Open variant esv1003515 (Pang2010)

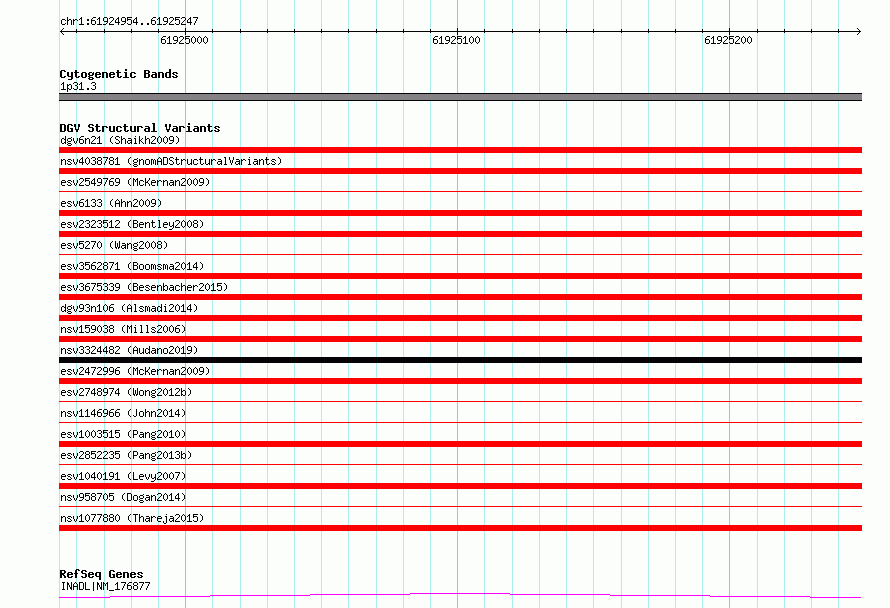[x=123, y=434]
